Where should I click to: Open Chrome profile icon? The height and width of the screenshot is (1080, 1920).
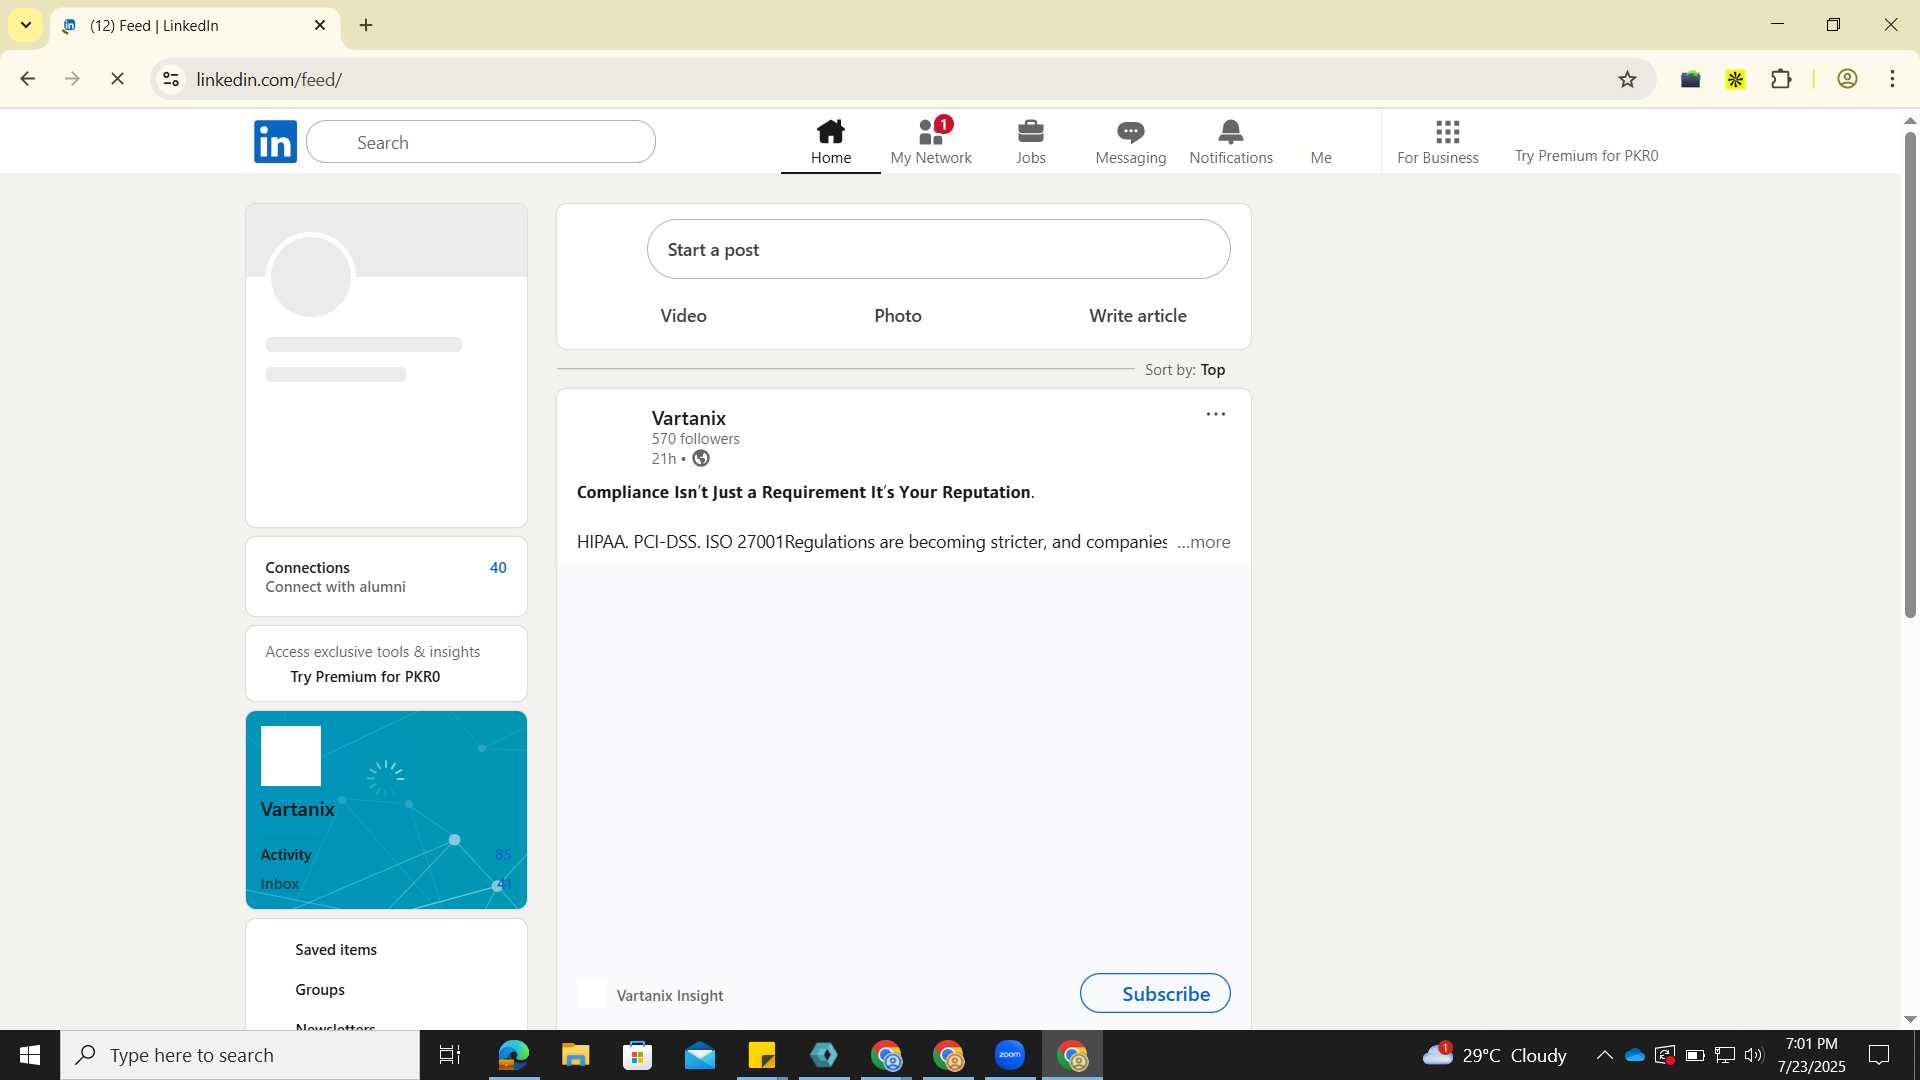coord(1847,79)
